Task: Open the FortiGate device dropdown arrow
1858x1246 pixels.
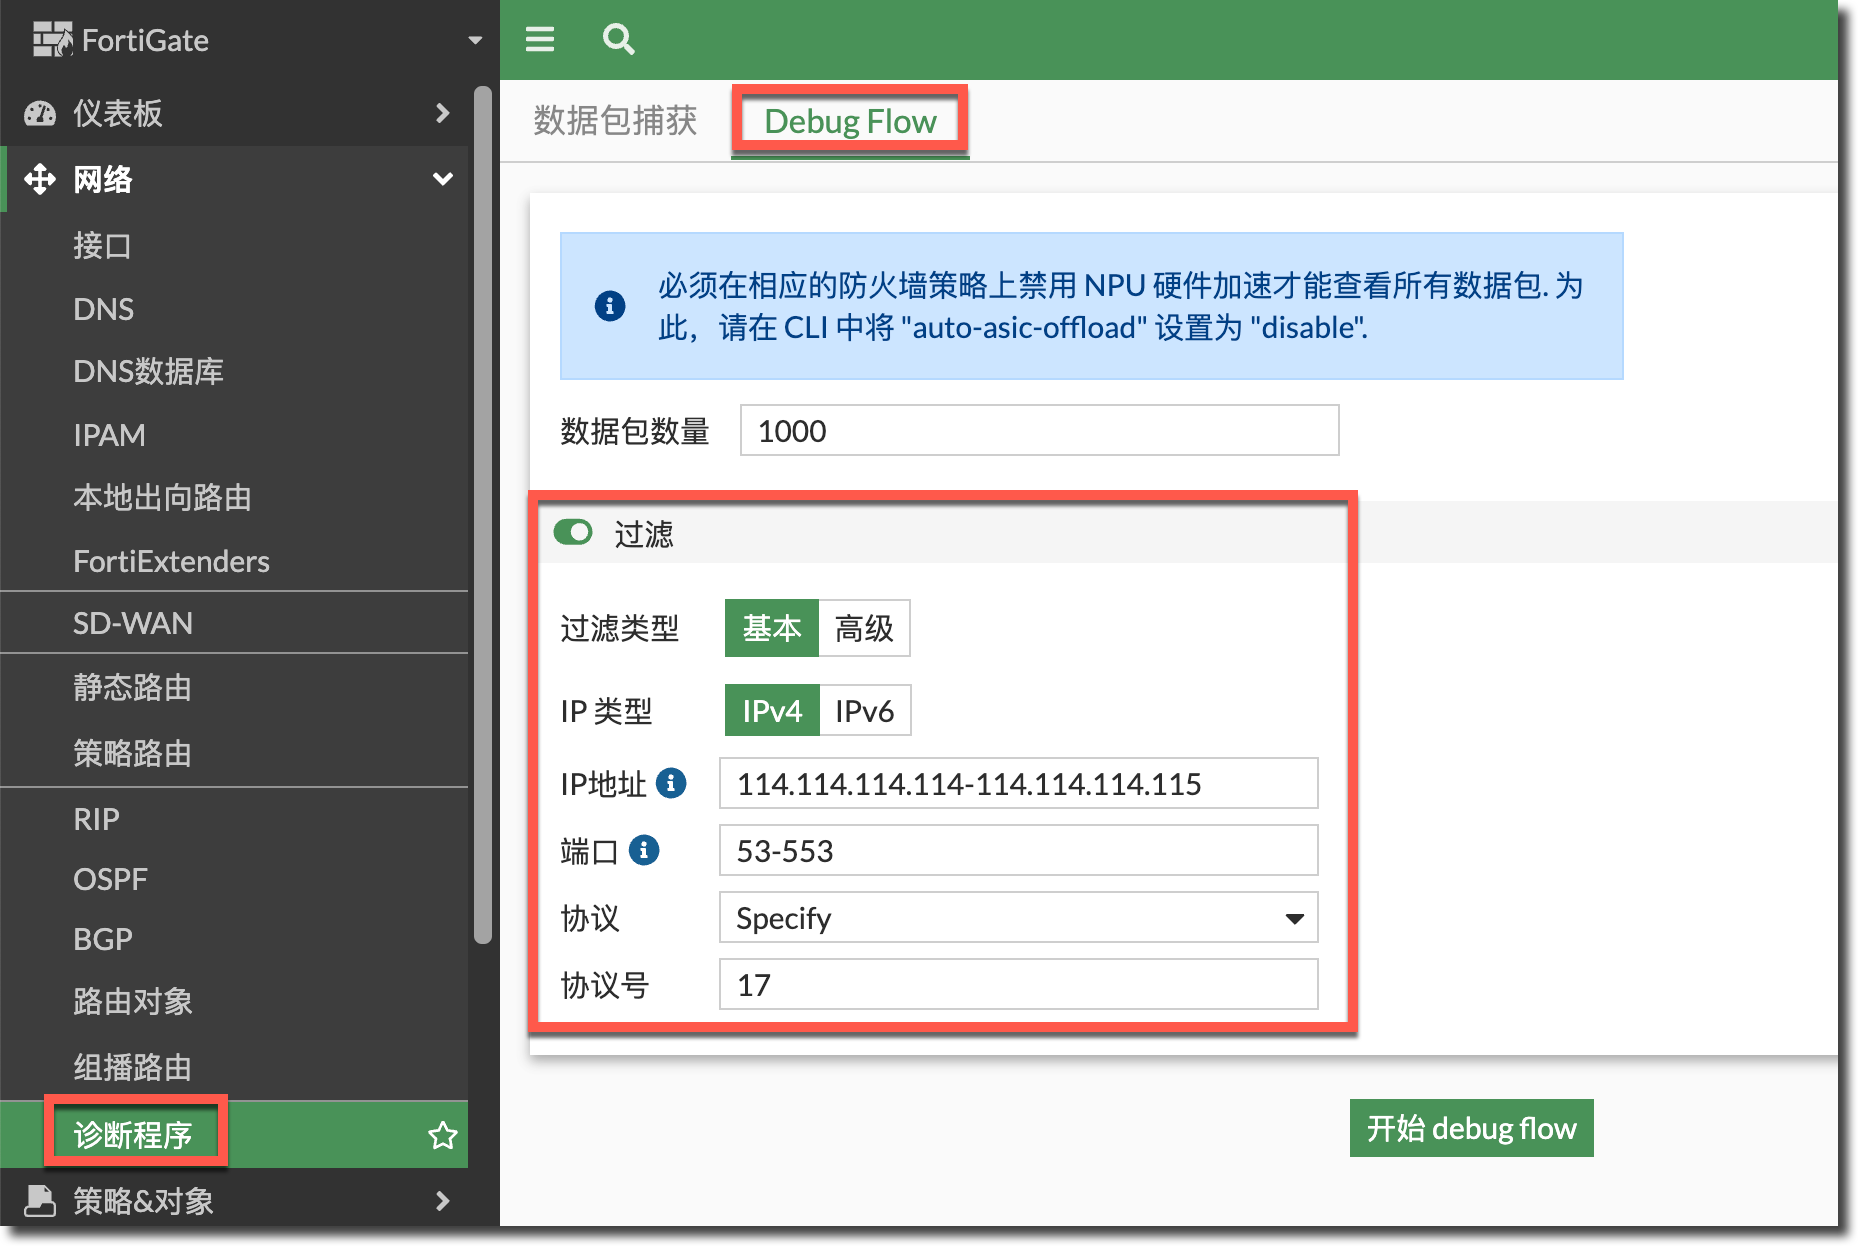Action: click(475, 40)
